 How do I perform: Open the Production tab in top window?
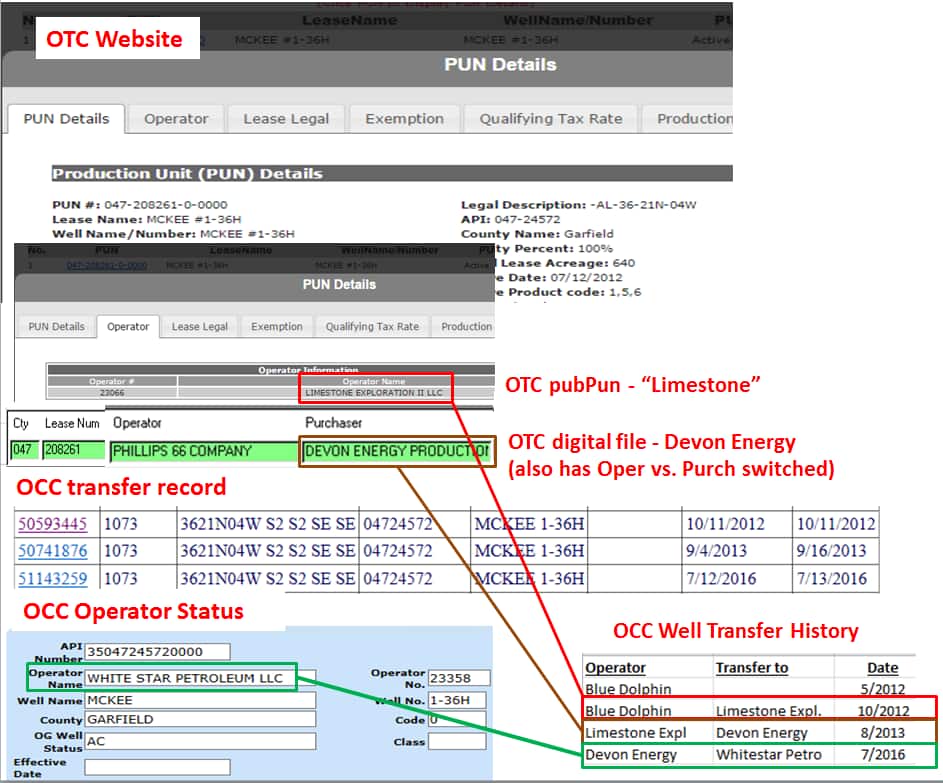tap(689, 118)
